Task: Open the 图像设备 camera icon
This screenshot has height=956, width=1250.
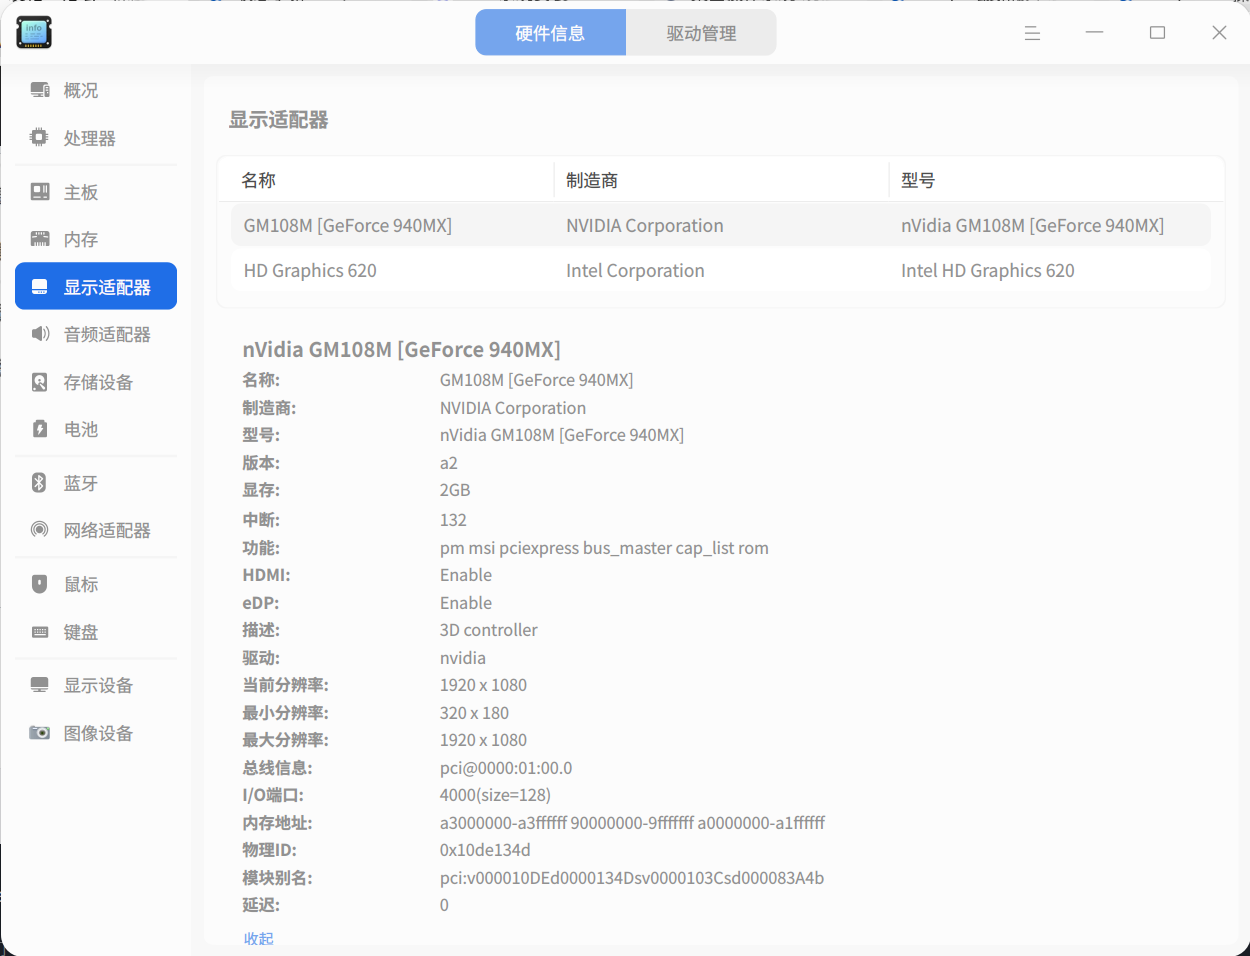Action: coord(40,733)
